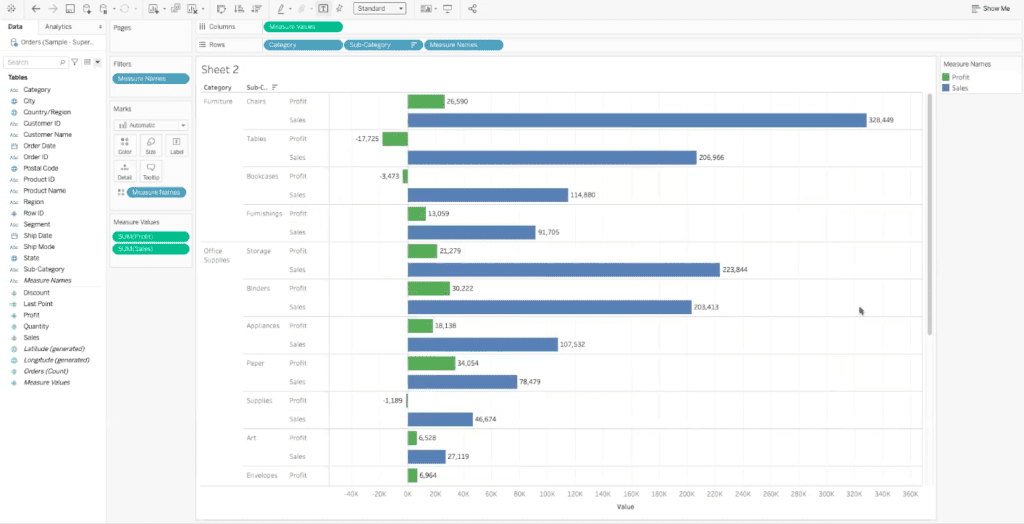The width and height of the screenshot is (1024, 524).
Task: Click the New worksheet icon
Action: tap(153, 9)
